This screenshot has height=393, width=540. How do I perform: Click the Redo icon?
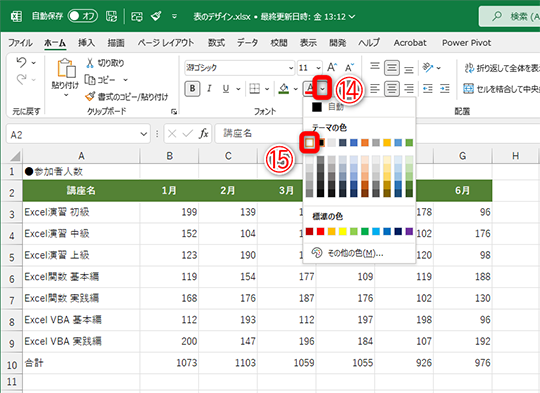[21, 80]
